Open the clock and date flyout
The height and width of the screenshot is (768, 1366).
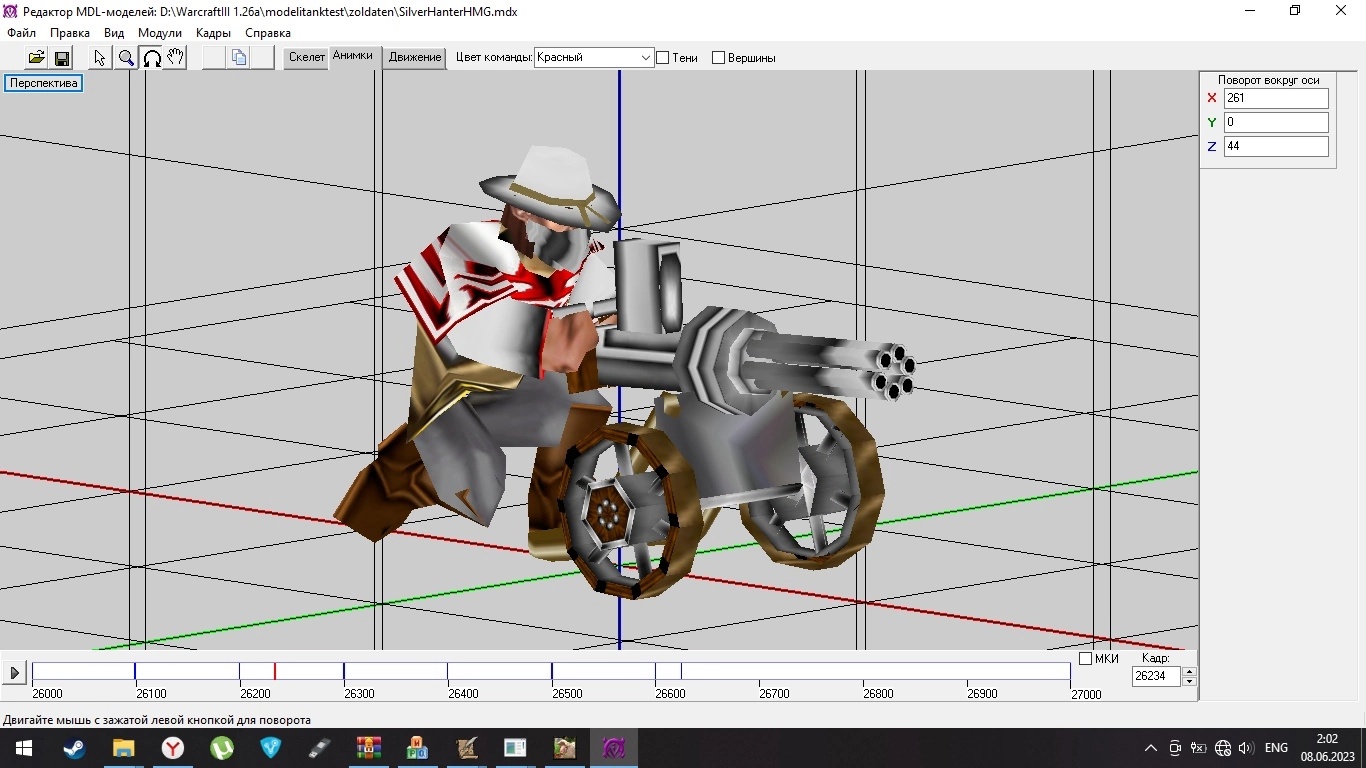[1327, 748]
